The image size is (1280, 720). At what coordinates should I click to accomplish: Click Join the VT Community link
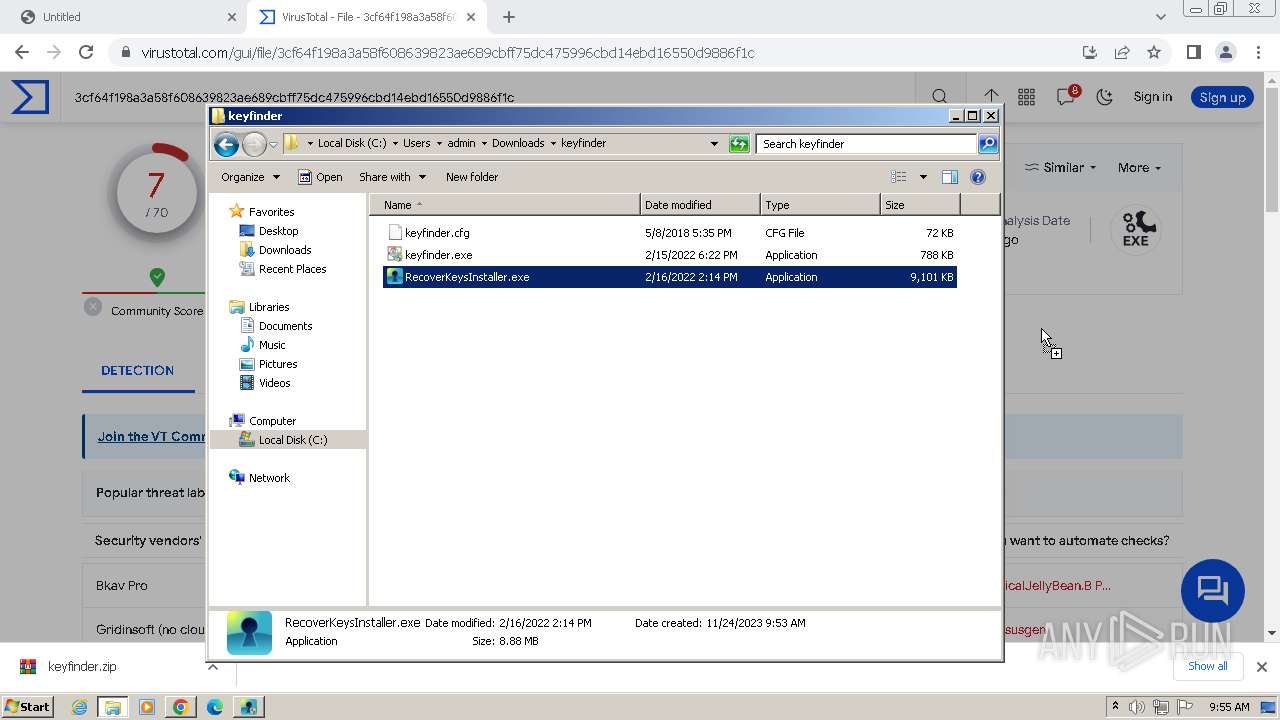click(x=152, y=437)
